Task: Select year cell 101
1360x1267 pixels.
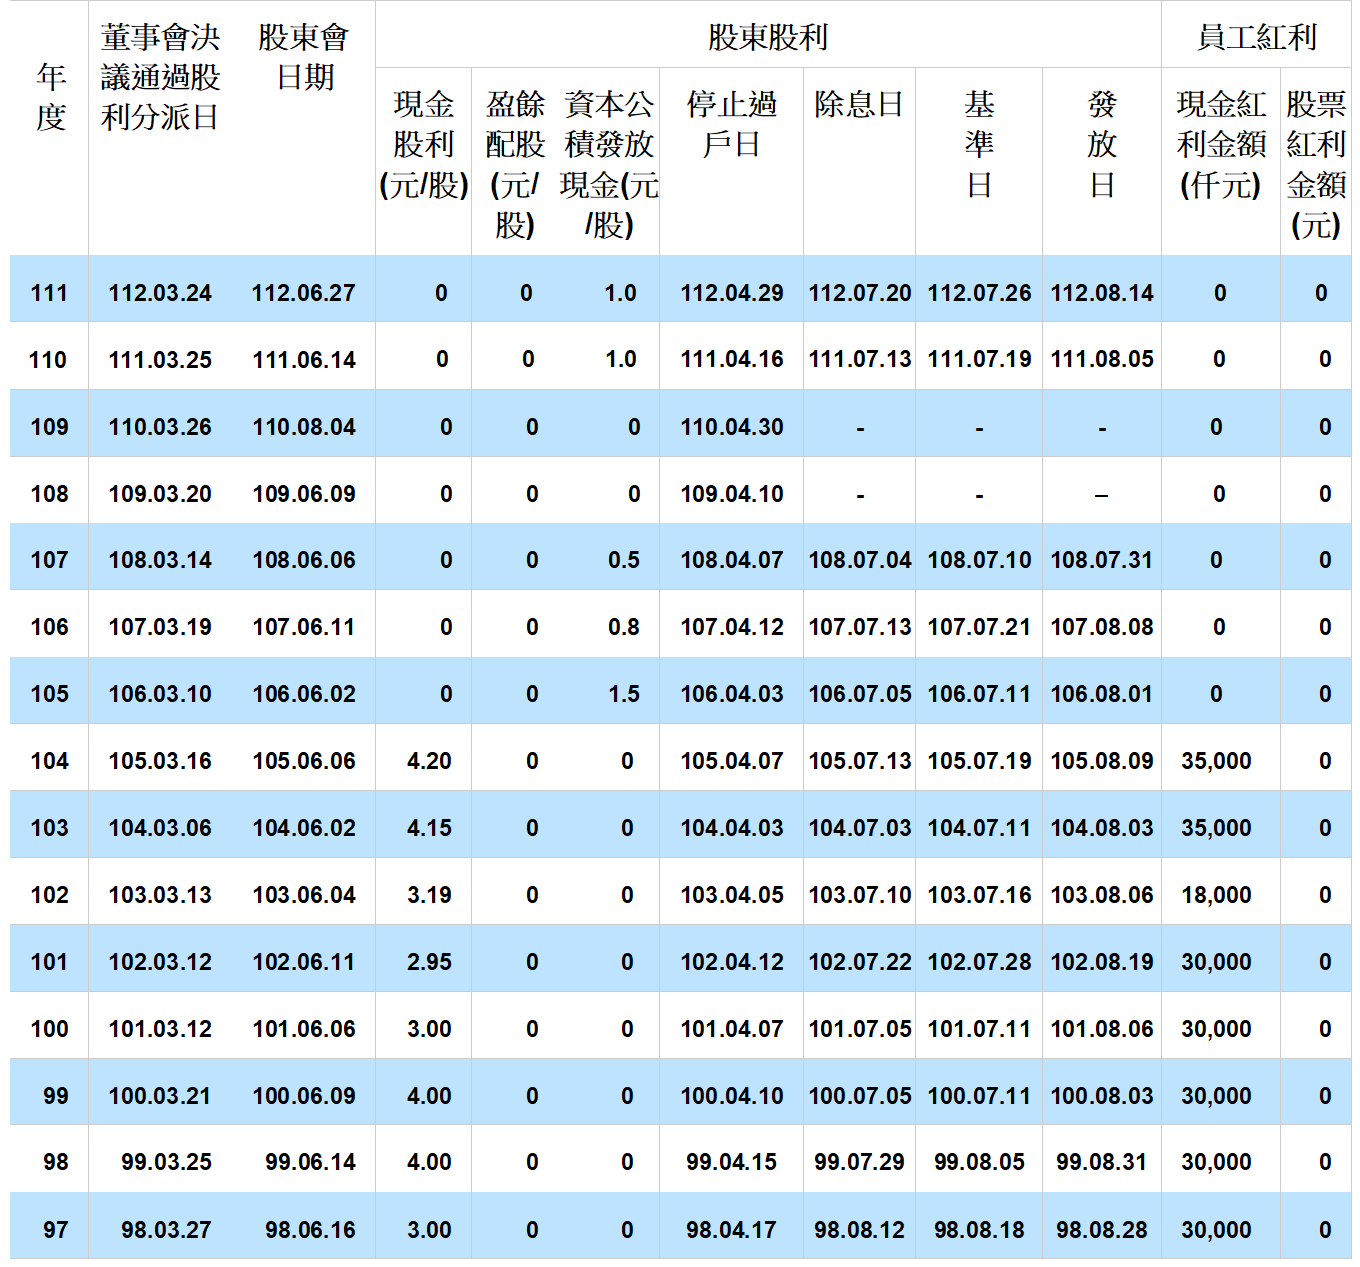Action: point(49,962)
